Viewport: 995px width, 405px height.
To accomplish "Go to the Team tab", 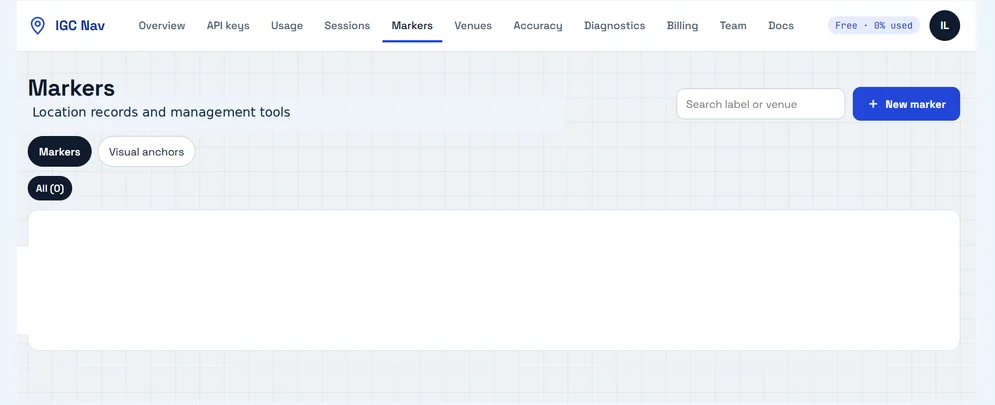I will (733, 25).
